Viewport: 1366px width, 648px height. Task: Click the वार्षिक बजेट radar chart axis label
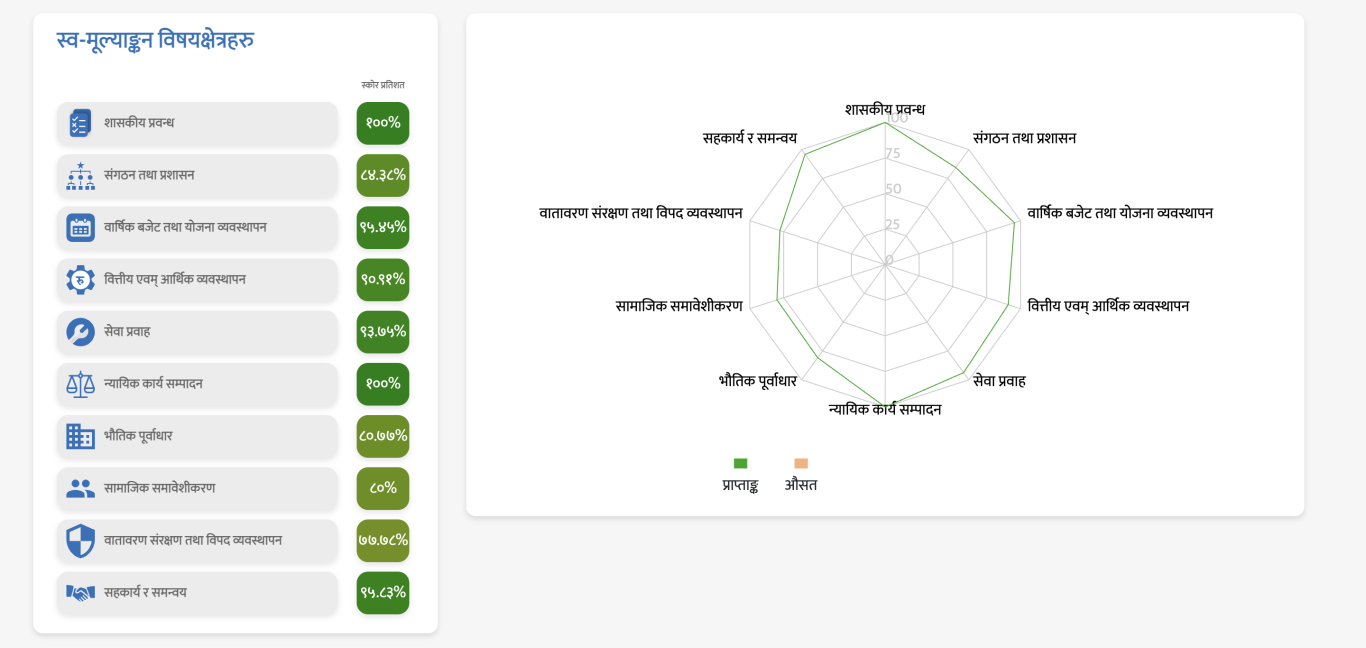tap(1120, 213)
